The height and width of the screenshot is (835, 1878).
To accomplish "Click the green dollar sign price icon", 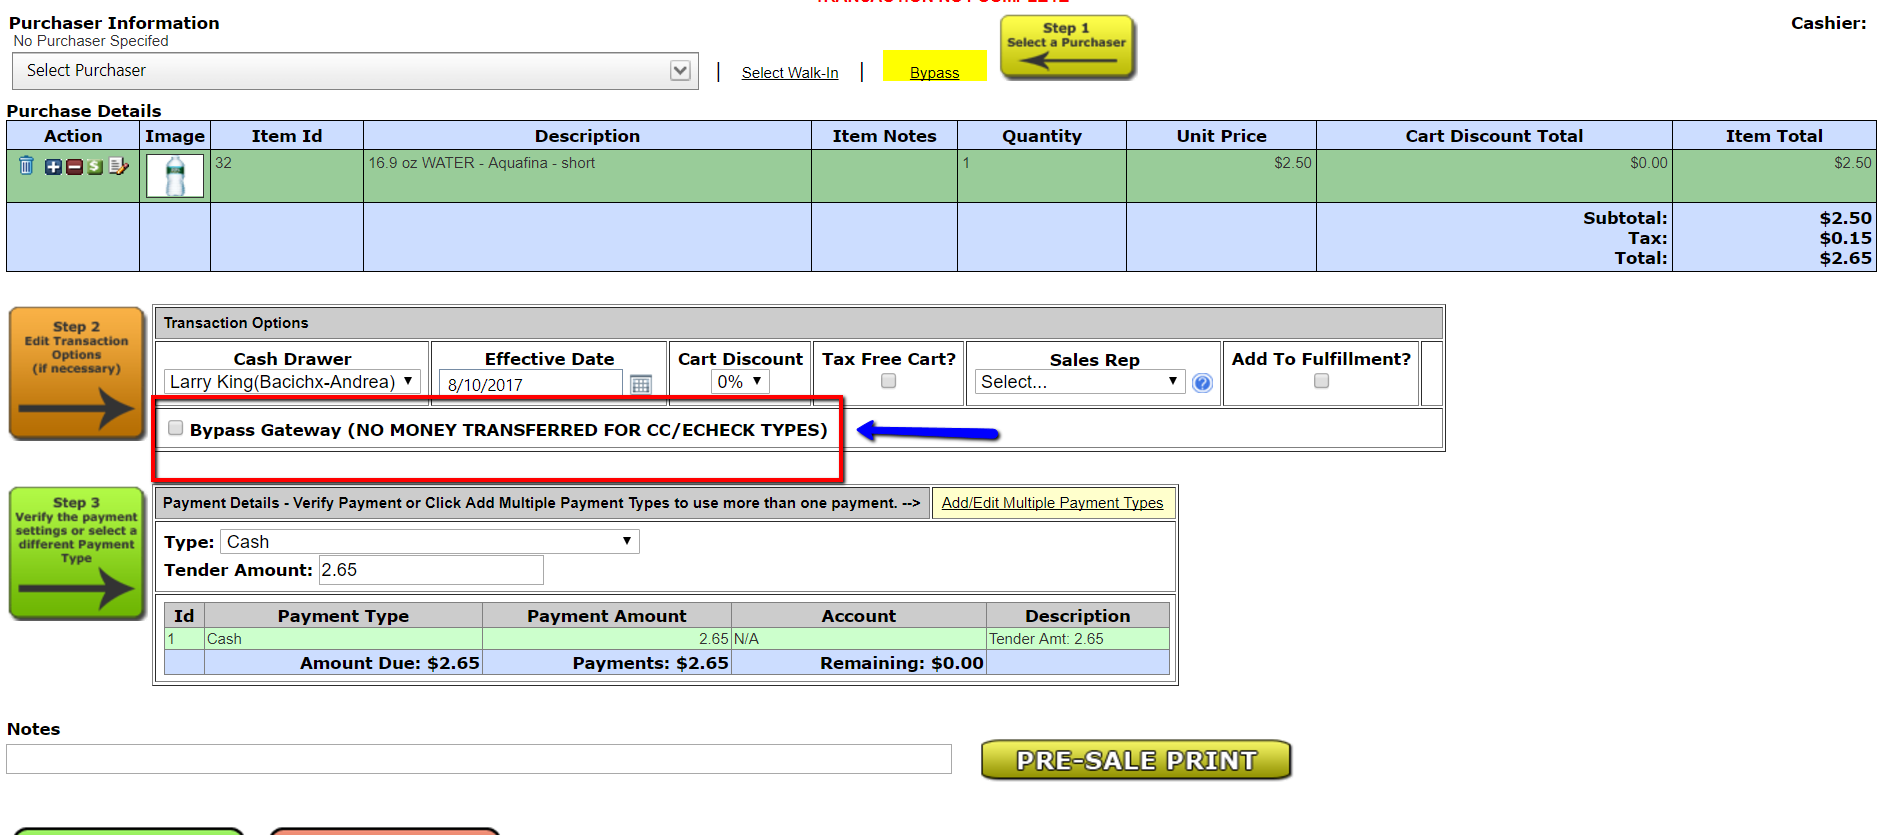I will [95, 167].
